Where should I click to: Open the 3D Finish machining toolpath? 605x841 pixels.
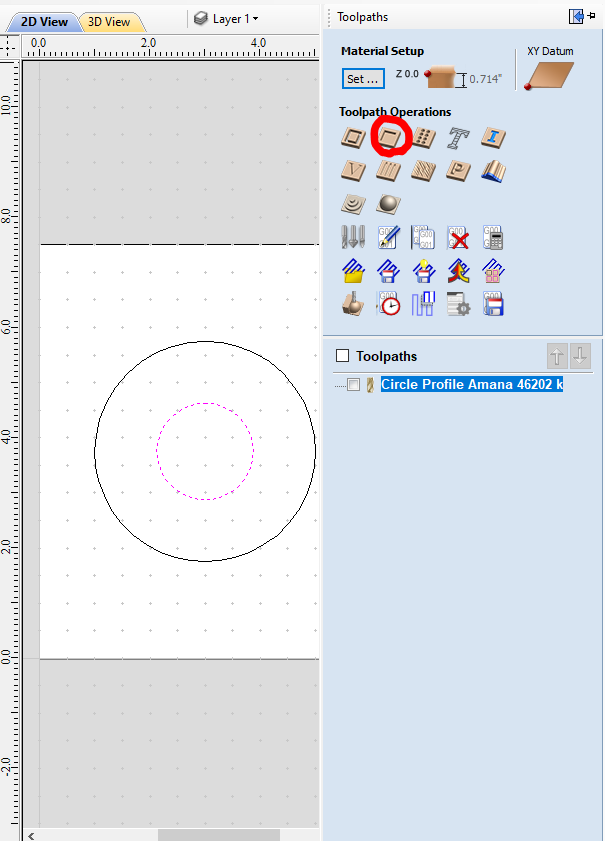(x=388, y=204)
